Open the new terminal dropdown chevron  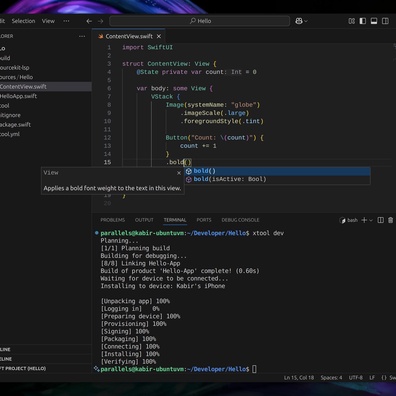[371, 220]
